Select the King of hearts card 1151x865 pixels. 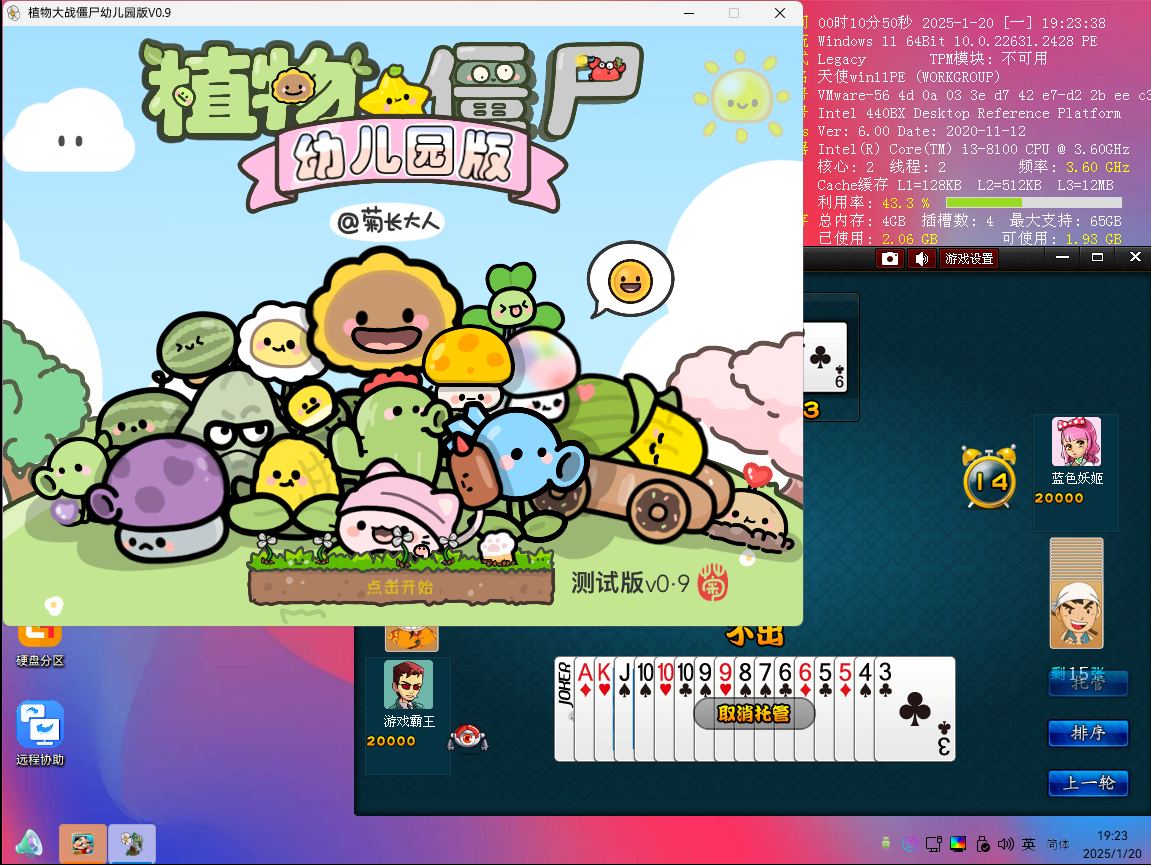point(604,709)
